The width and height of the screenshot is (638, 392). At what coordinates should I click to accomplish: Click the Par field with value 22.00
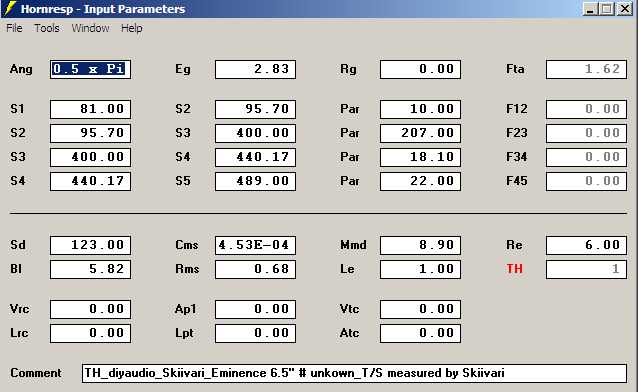420,181
